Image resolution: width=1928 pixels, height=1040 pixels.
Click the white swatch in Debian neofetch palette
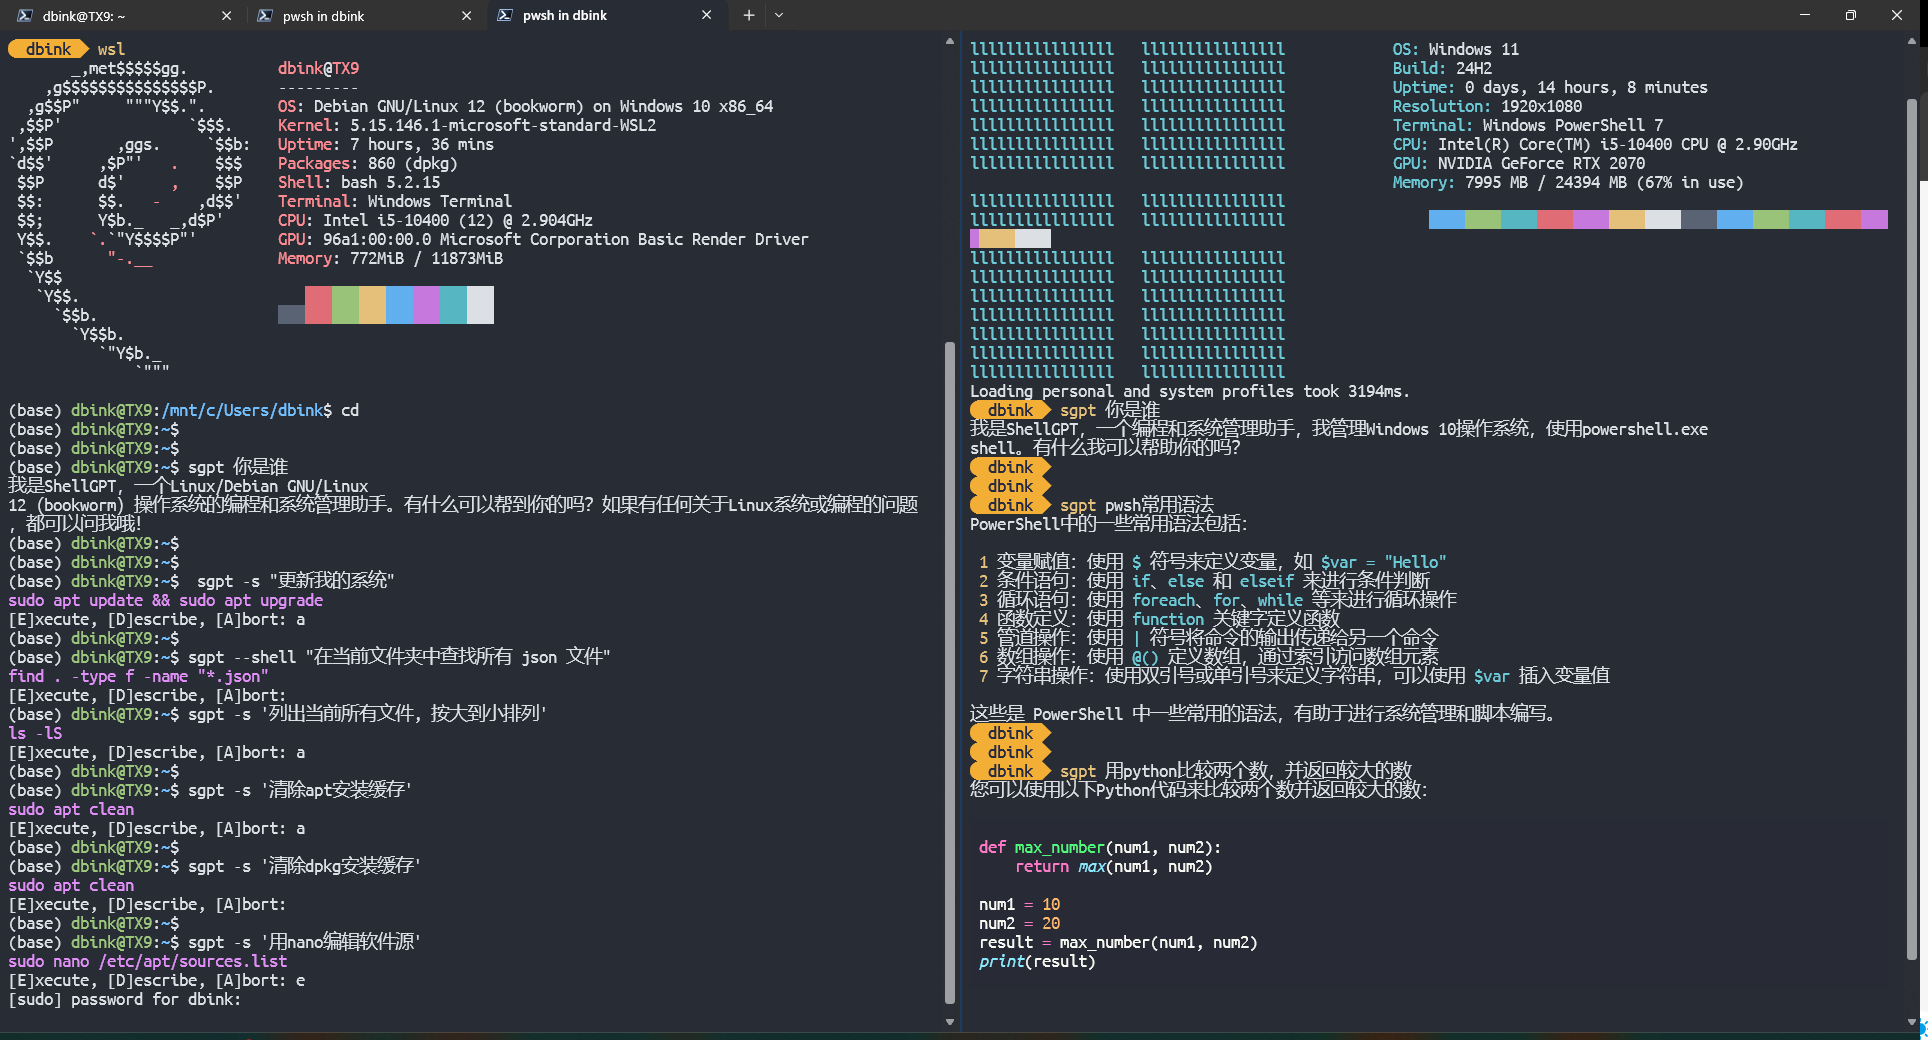(x=480, y=305)
